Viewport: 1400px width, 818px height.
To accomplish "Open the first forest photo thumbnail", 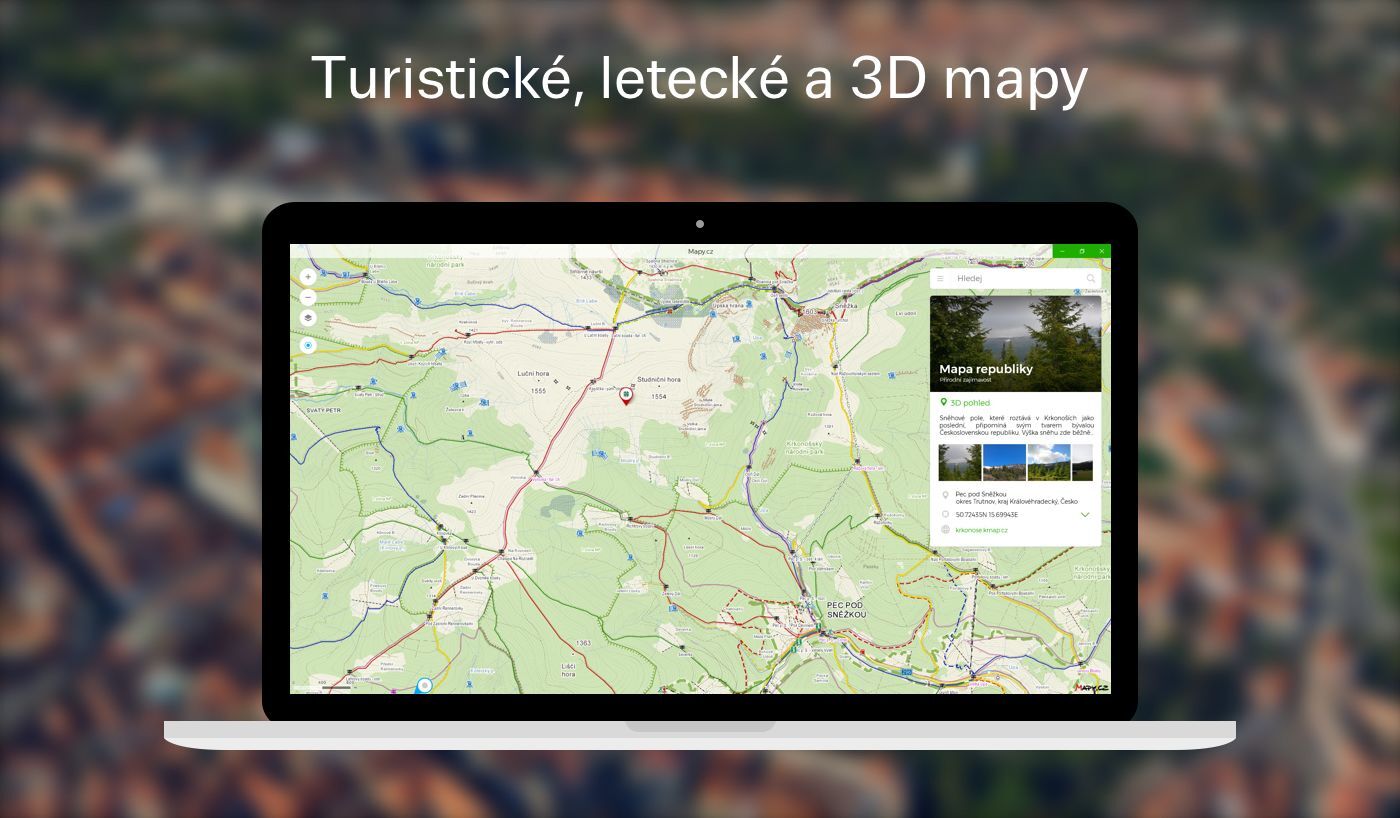I will [x=959, y=463].
